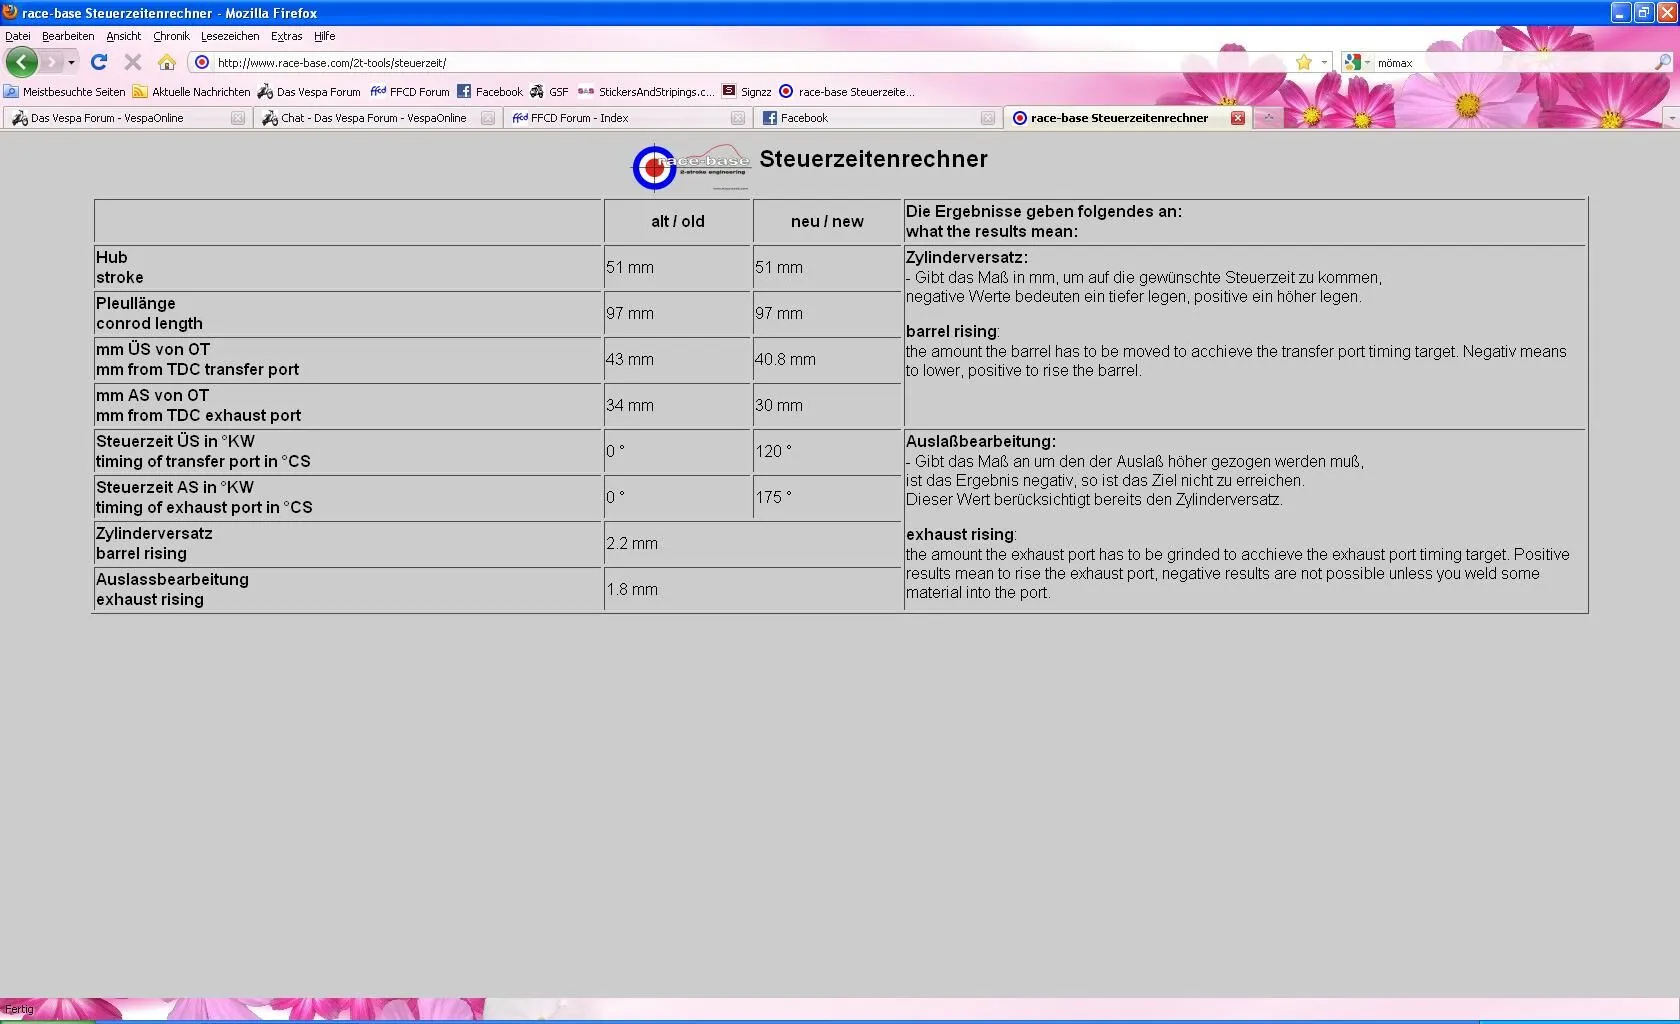
Task: Open the StickersAndStripings bookmark
Action: (x=646, y=91)
